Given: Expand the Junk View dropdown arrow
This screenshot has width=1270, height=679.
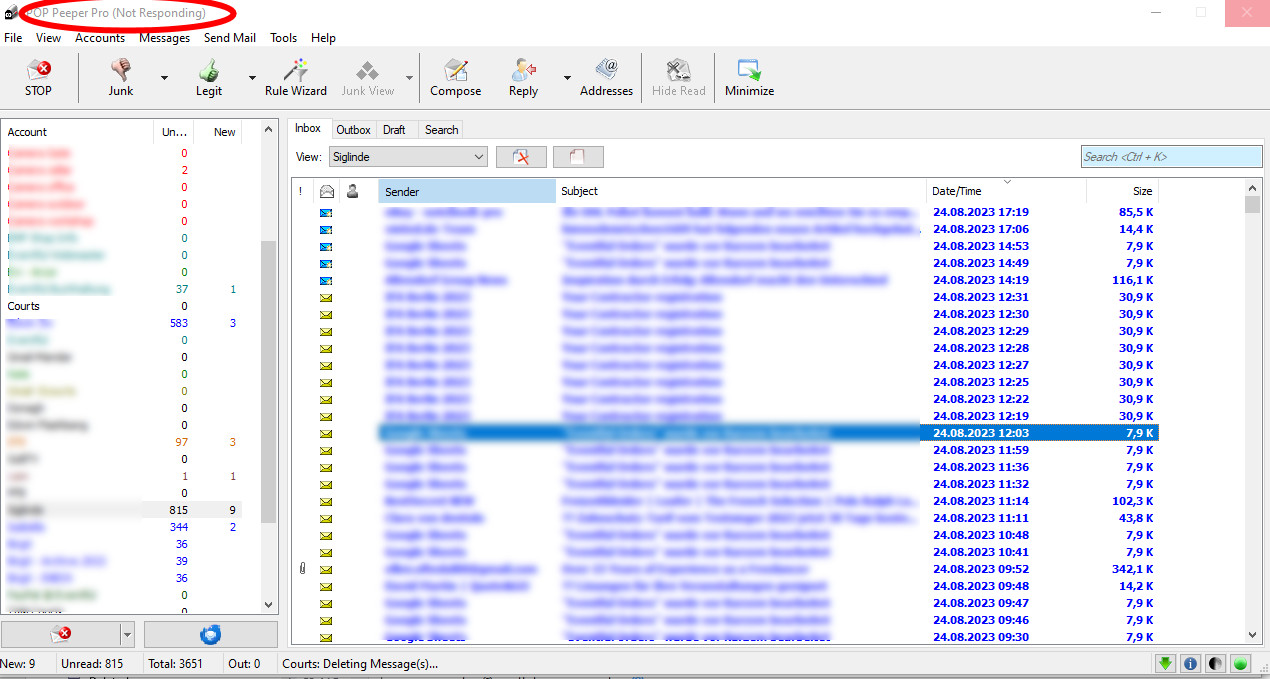Looking at the screenshot, I should pos(409,78).
